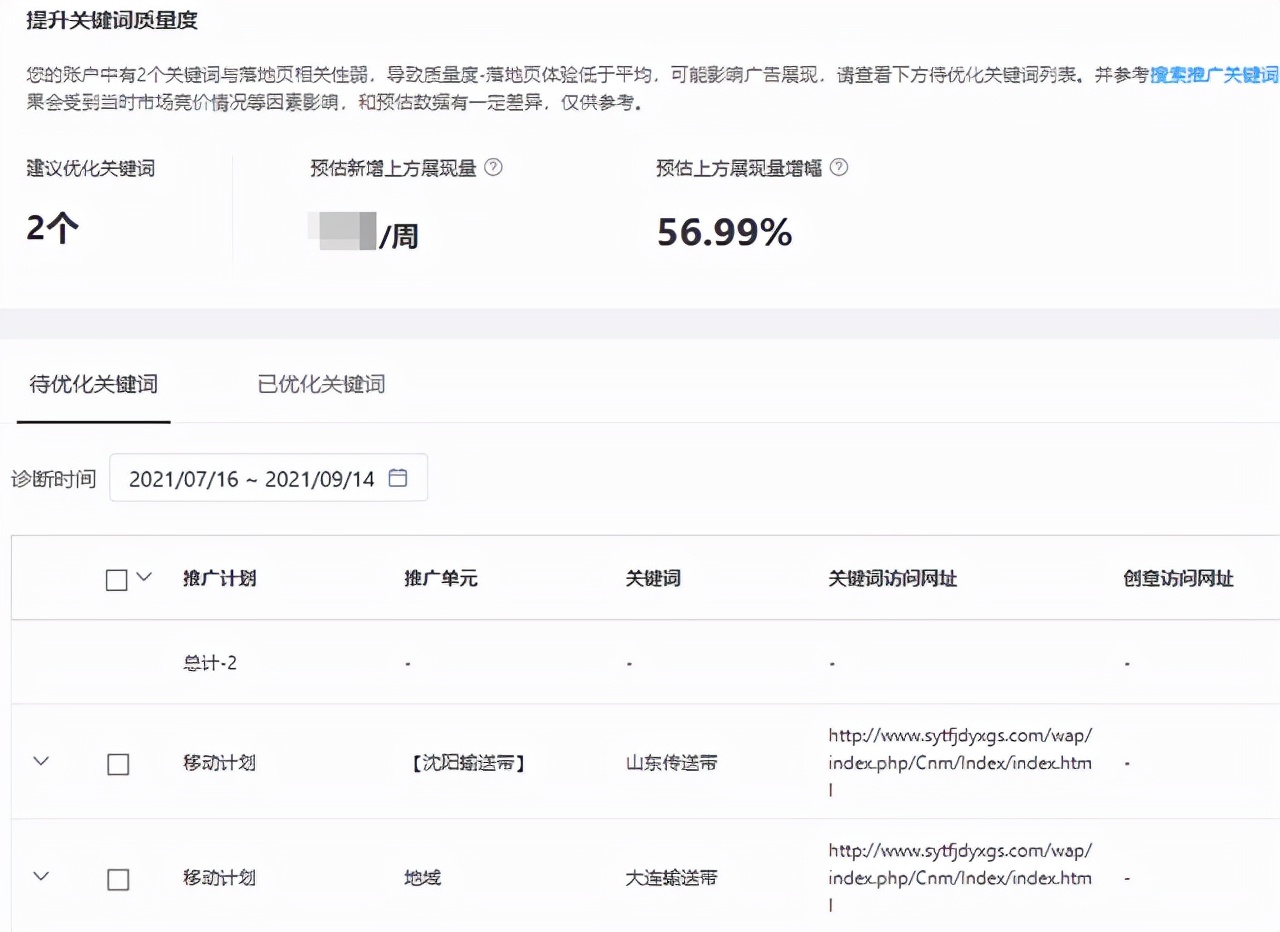Select the 待优化关键词 tab

tap(92, 384)
